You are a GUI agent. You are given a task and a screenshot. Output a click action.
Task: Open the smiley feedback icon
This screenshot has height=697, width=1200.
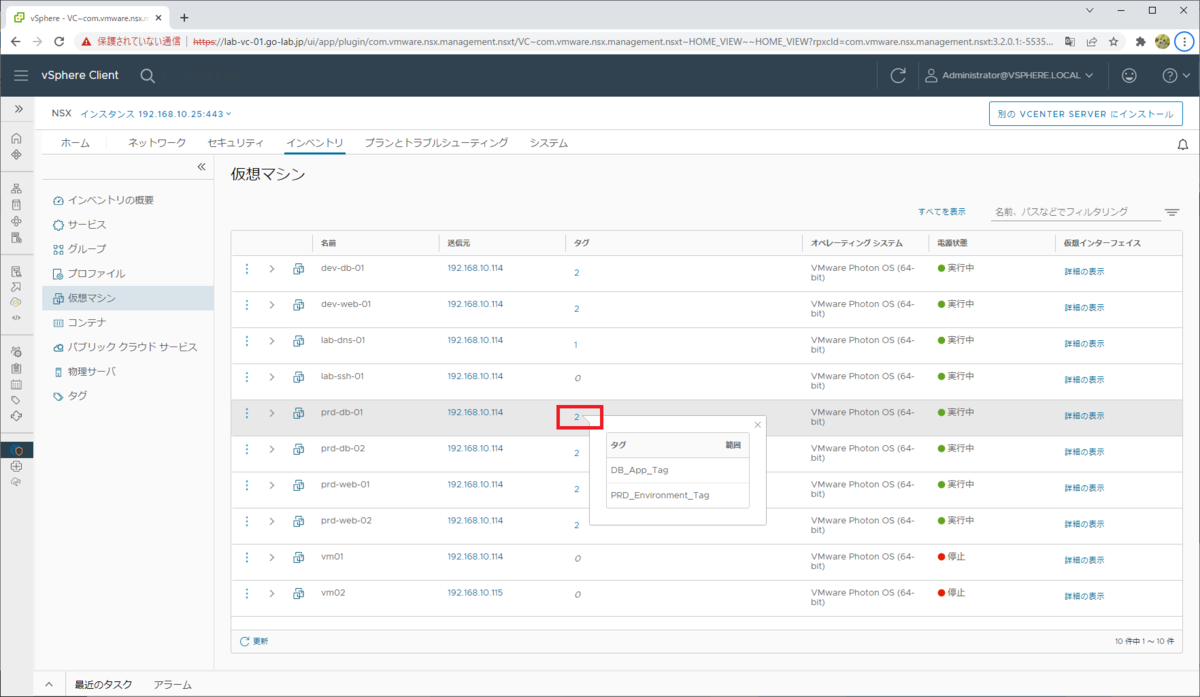point(1129,75)
